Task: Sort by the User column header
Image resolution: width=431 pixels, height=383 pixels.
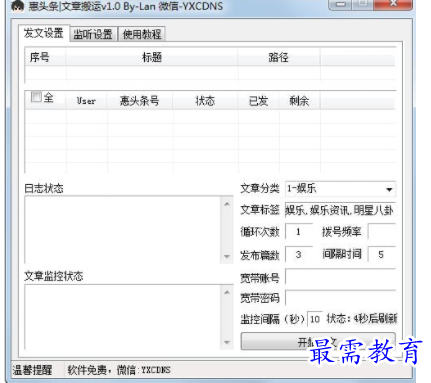Action: coord(86,101)
